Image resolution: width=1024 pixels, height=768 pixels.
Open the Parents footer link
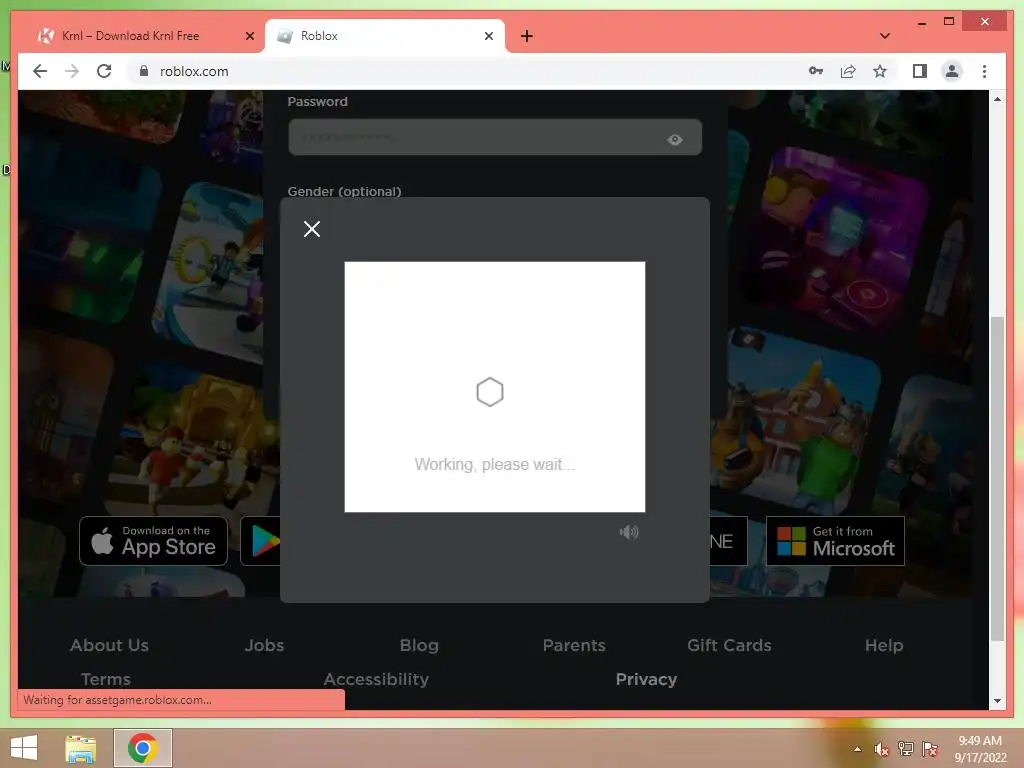574,645
